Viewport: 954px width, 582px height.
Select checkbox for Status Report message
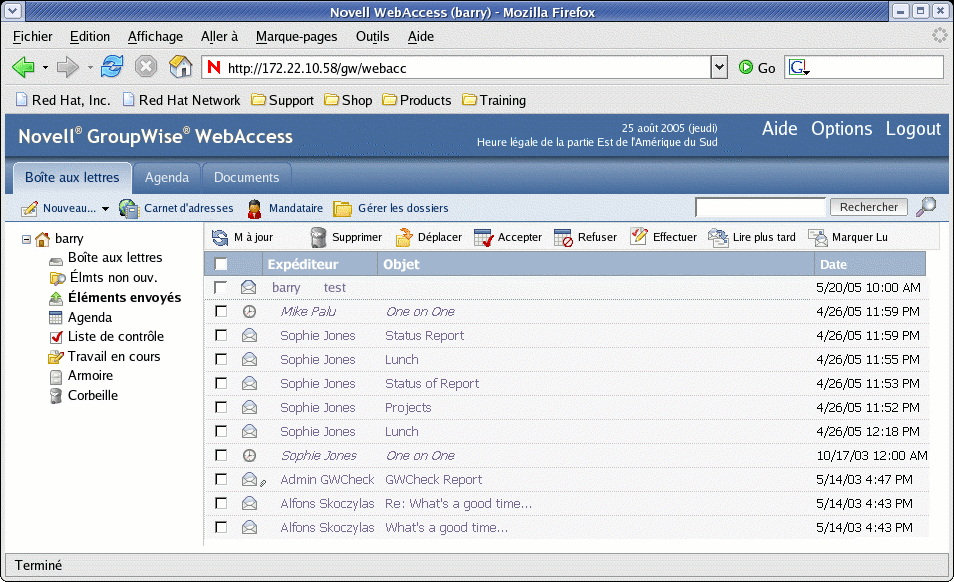click(x=221, y=335)
